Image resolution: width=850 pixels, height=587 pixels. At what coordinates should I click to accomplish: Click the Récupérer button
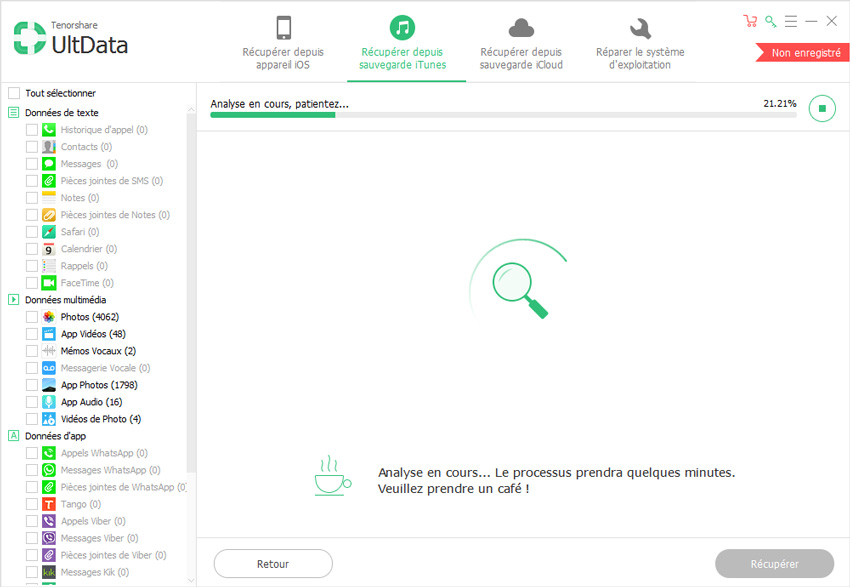pos(774,564)
